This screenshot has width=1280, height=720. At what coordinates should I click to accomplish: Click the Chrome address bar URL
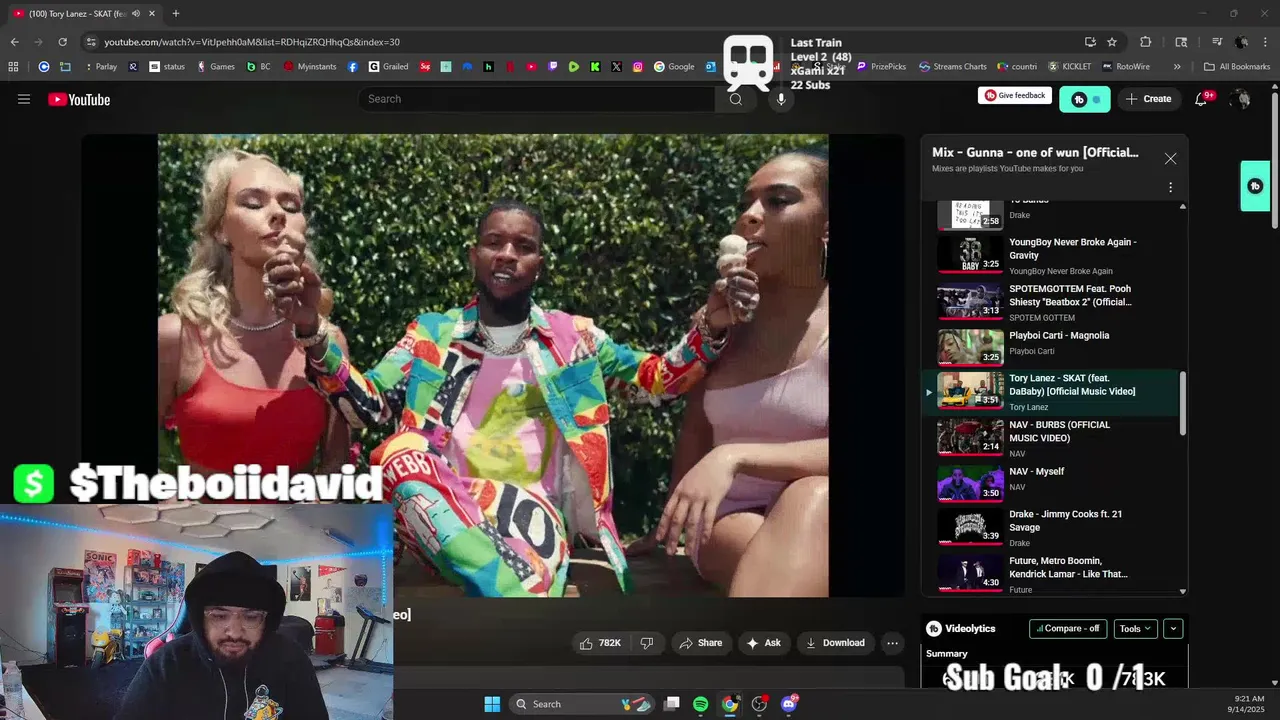click(x=252, y=42)
